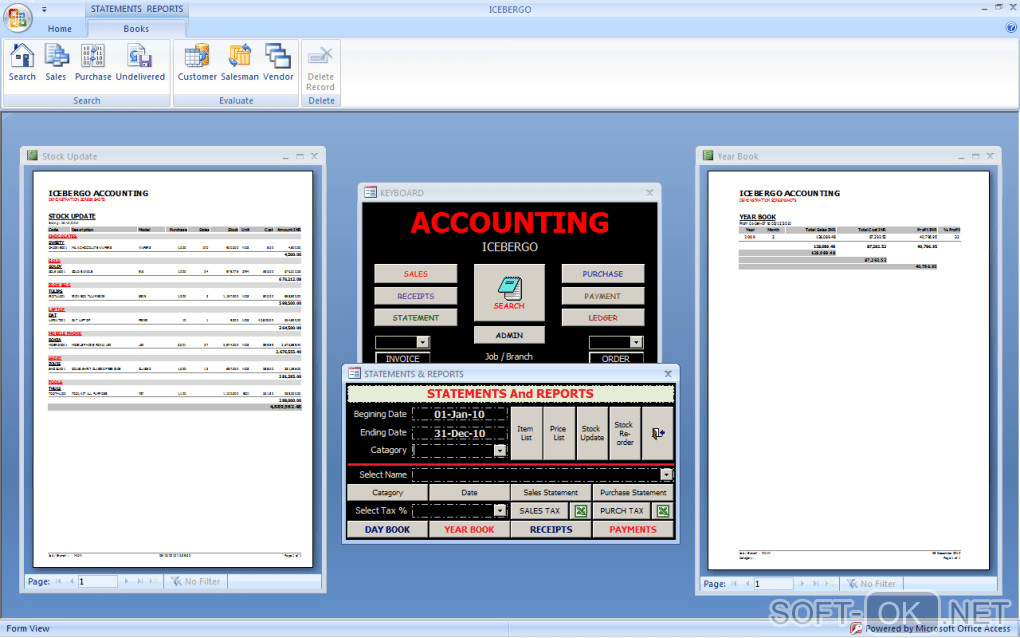This screenshot has height=638, width=1020.
Task: Go to first page in Year Book
Action: pos(734,584)
